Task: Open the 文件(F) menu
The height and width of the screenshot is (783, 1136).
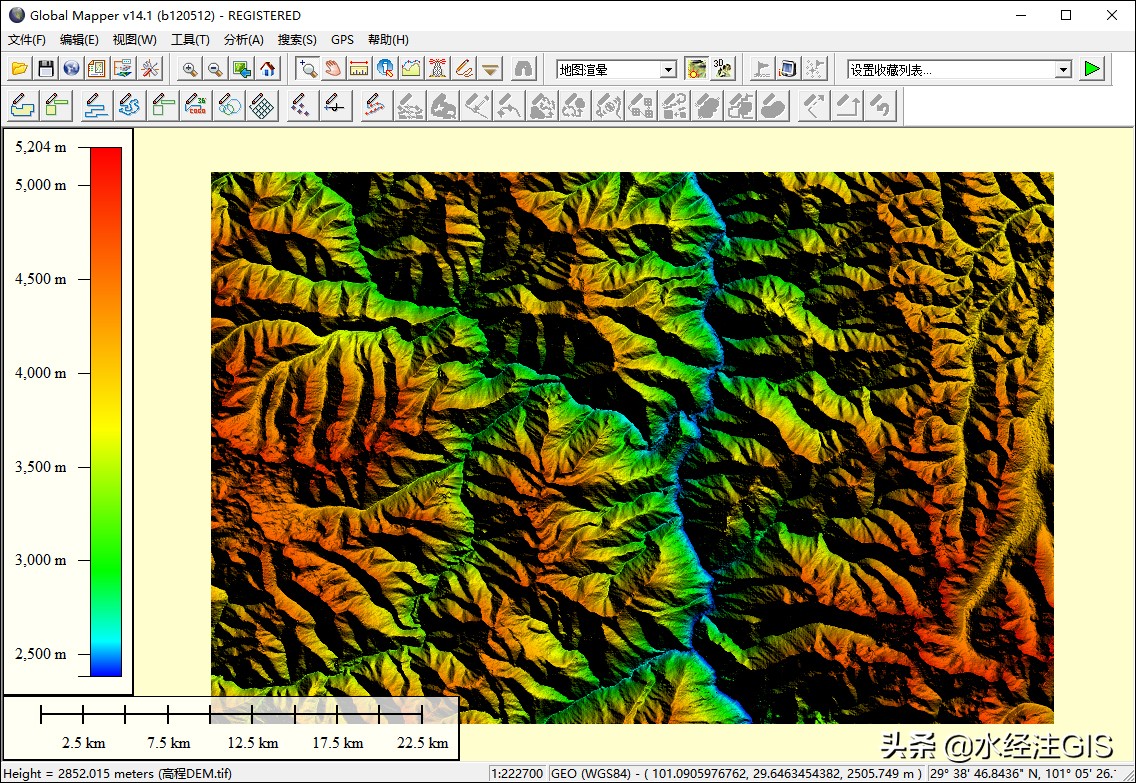Action: [x=27, y=40]
